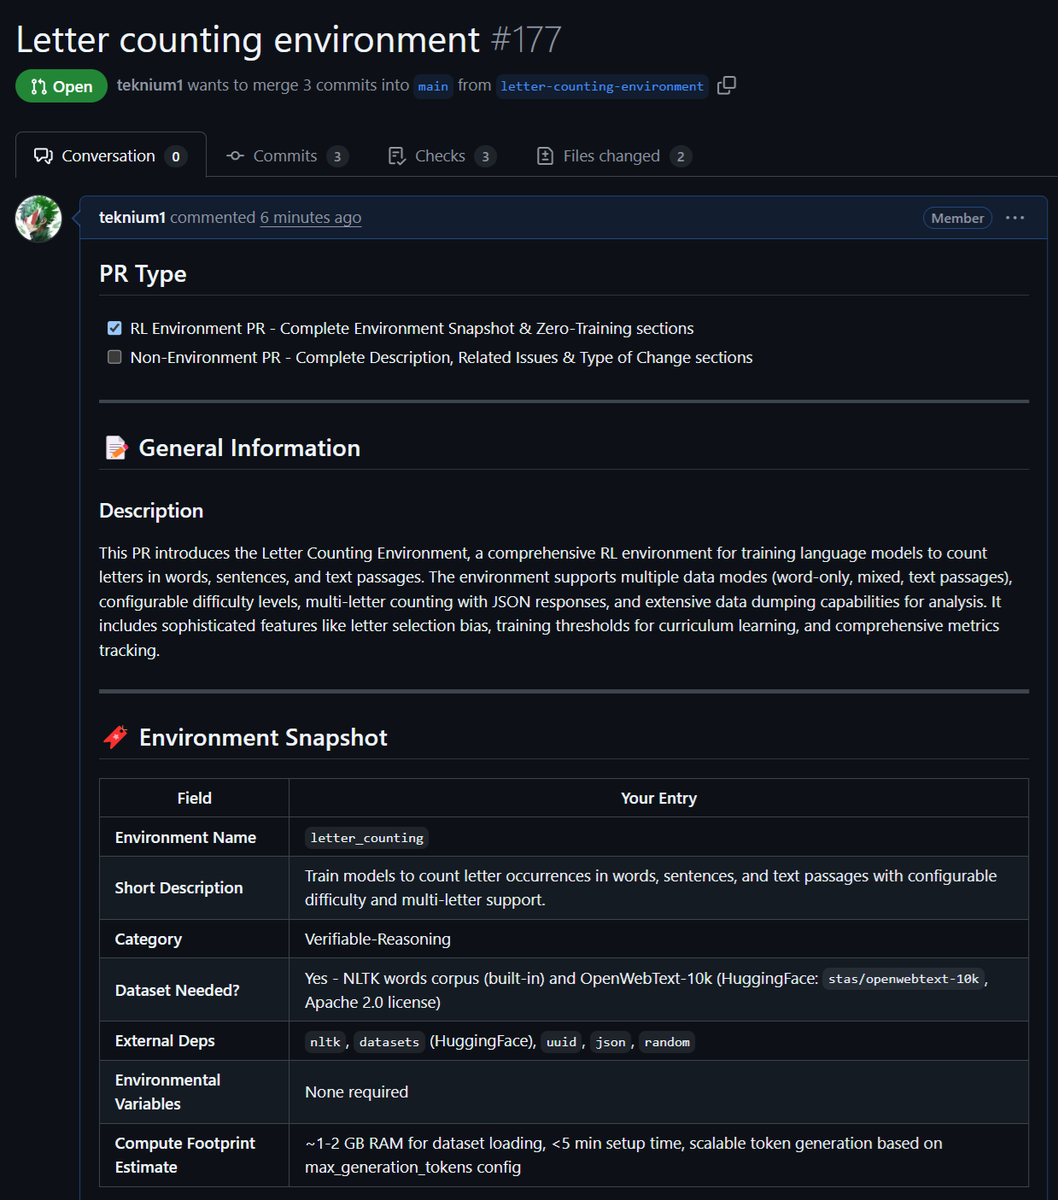The width and height of the screenshot is (1058, 1200).
Task: Click the "6 minutes ago" timestamp link
Action: tap(311, 217)
